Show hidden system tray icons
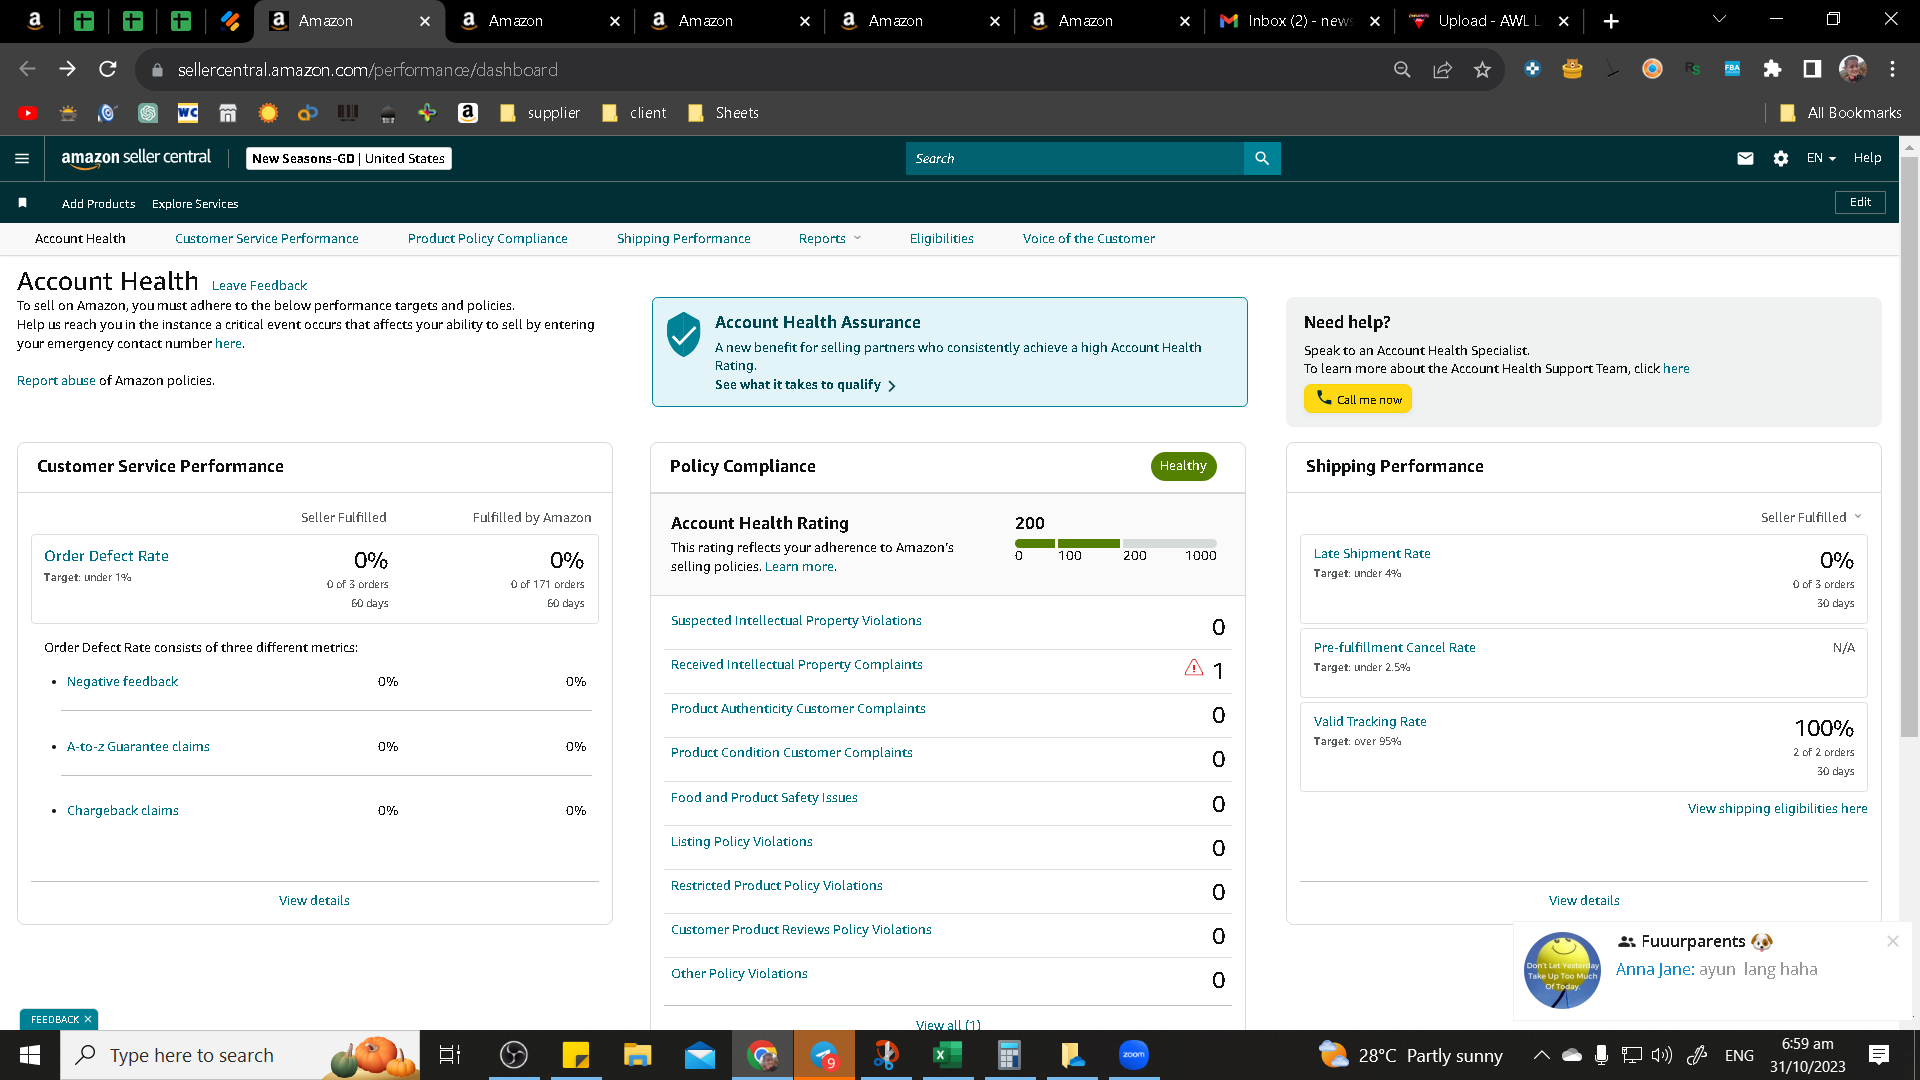 (1541, 1055)
